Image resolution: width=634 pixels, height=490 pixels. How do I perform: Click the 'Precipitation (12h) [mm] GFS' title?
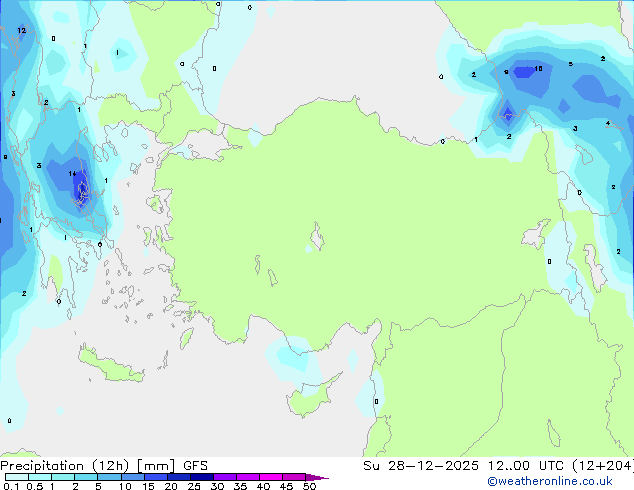click(x=104, y=466)
